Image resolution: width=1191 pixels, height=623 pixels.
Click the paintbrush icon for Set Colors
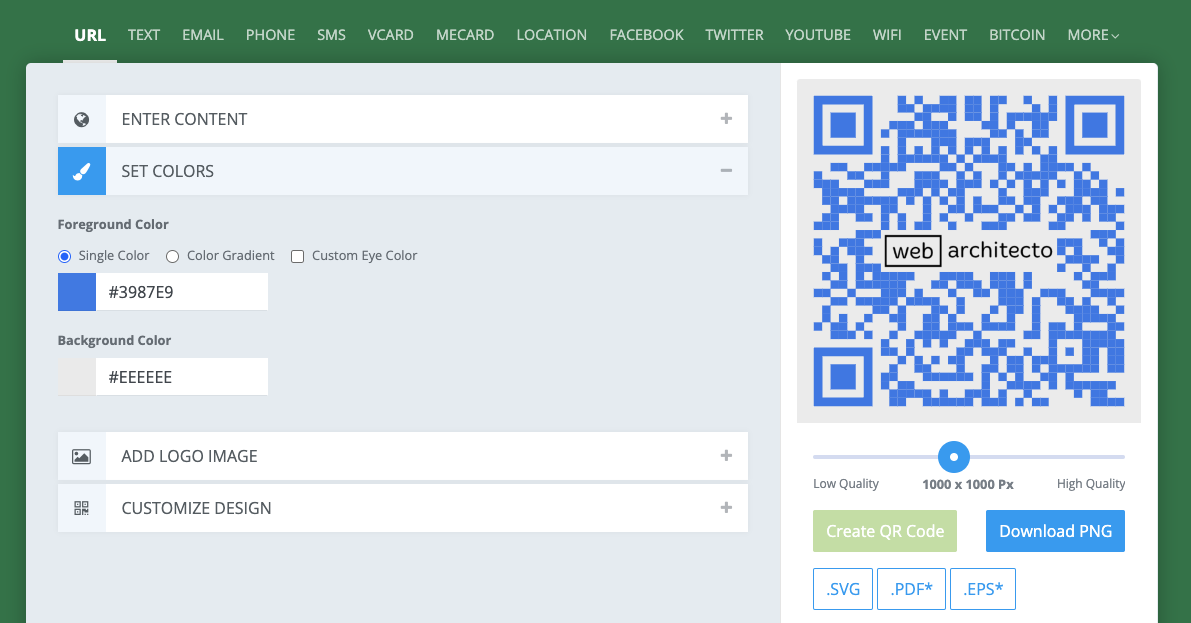click(82, 171)
